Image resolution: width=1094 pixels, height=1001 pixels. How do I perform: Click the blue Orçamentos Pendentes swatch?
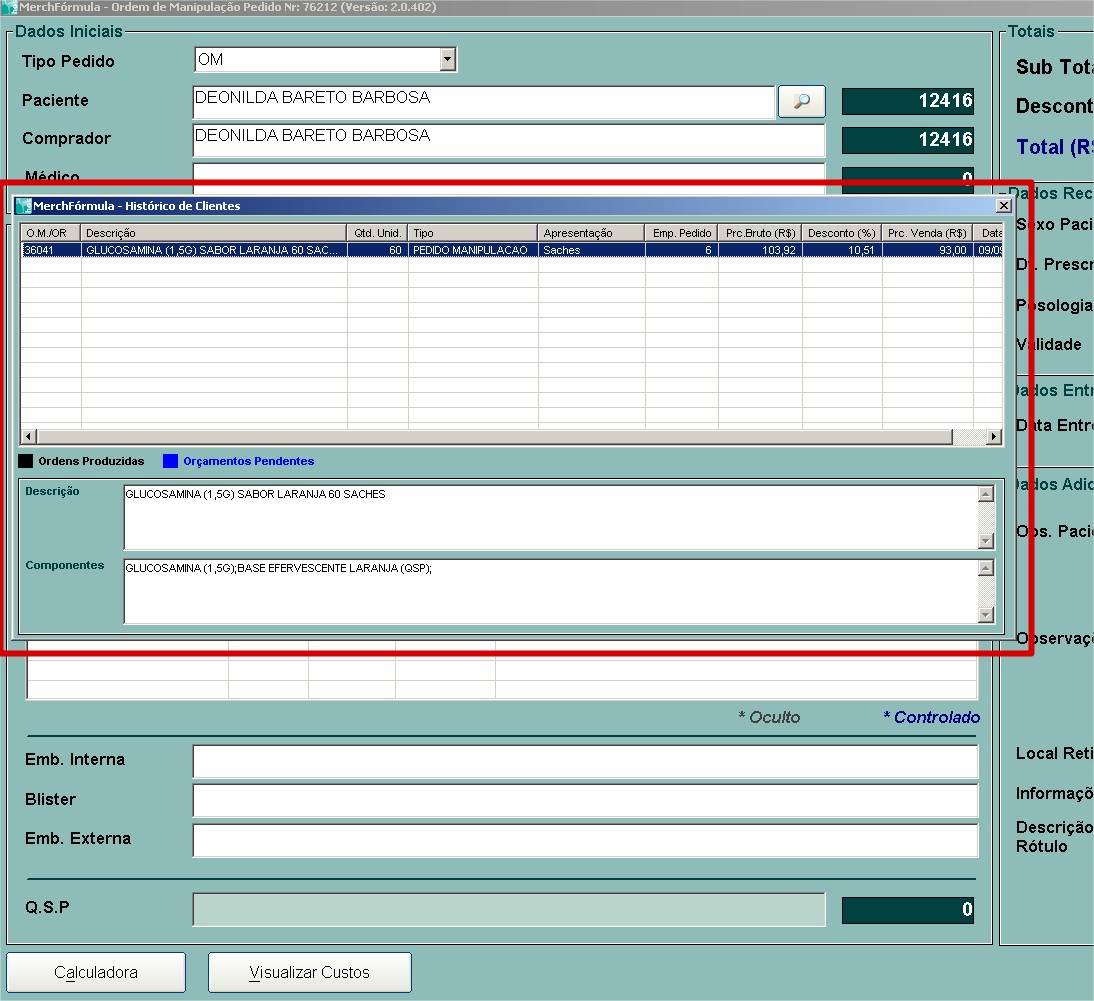click(x=170, y=461)
